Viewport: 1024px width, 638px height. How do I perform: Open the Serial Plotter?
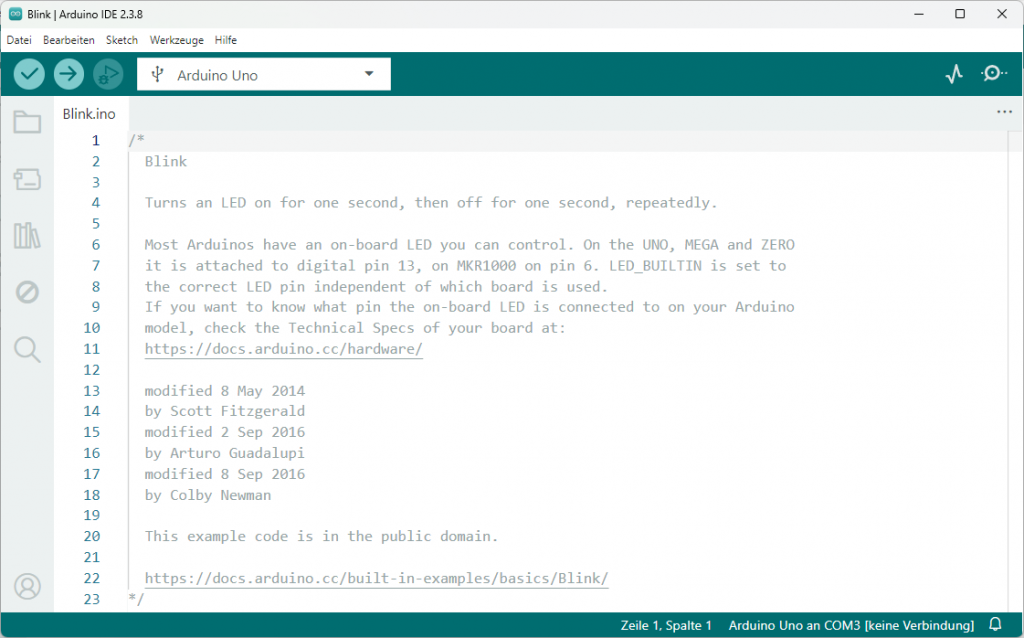click(954, 74)
